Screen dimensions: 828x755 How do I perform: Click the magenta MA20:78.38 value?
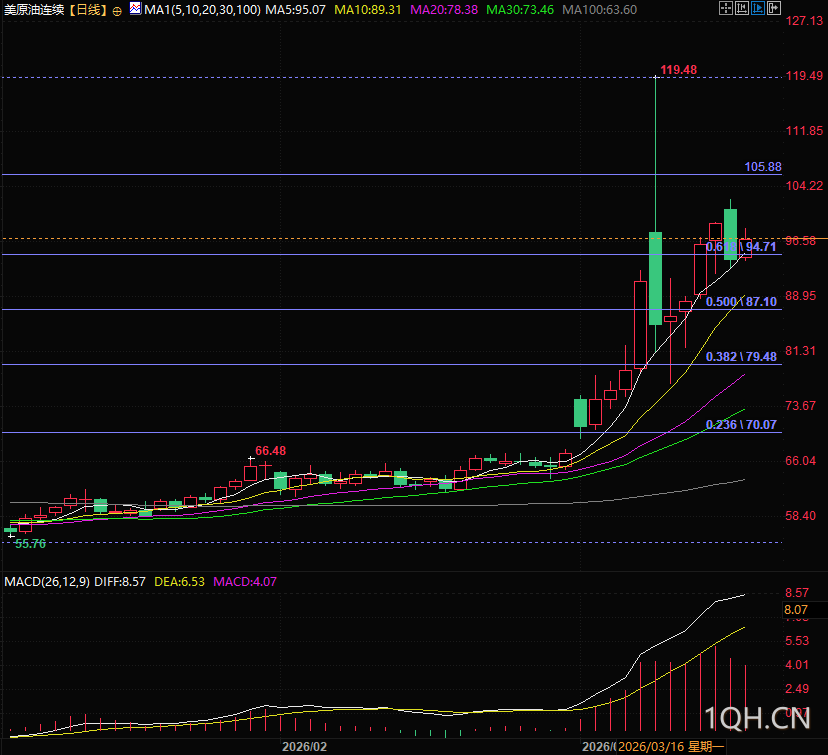click(444, 10)
